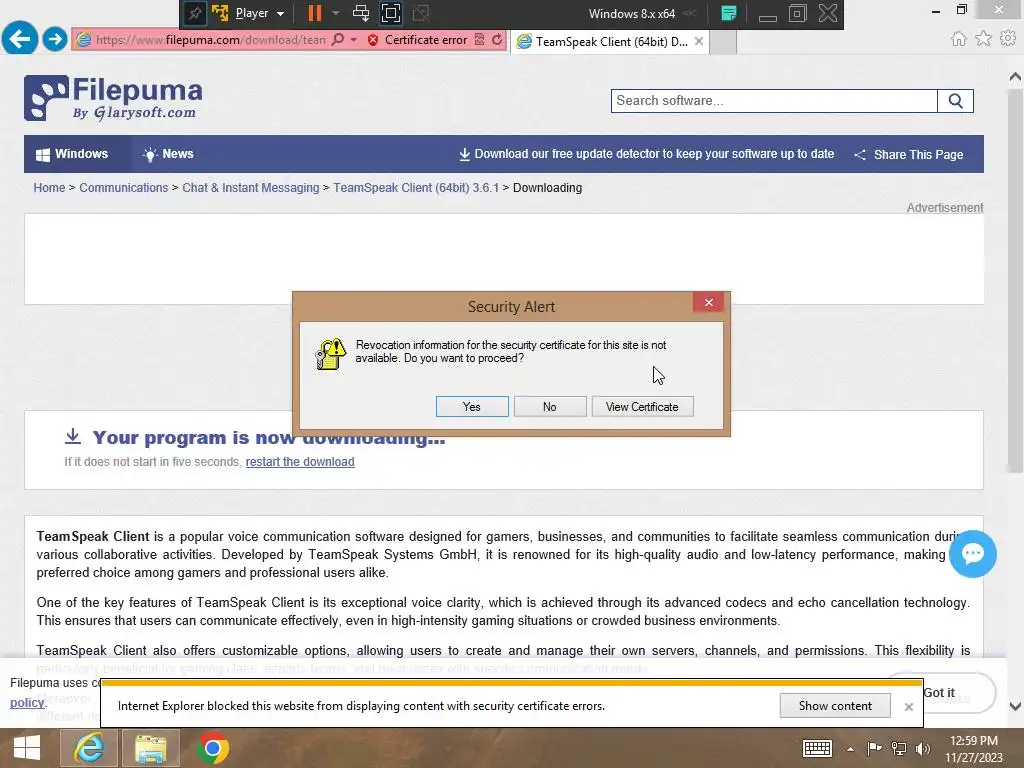The width and height of the screenshot is (1024, 768).
Task: Click the Advertisement label text
Action: click(x=944, y=208)
